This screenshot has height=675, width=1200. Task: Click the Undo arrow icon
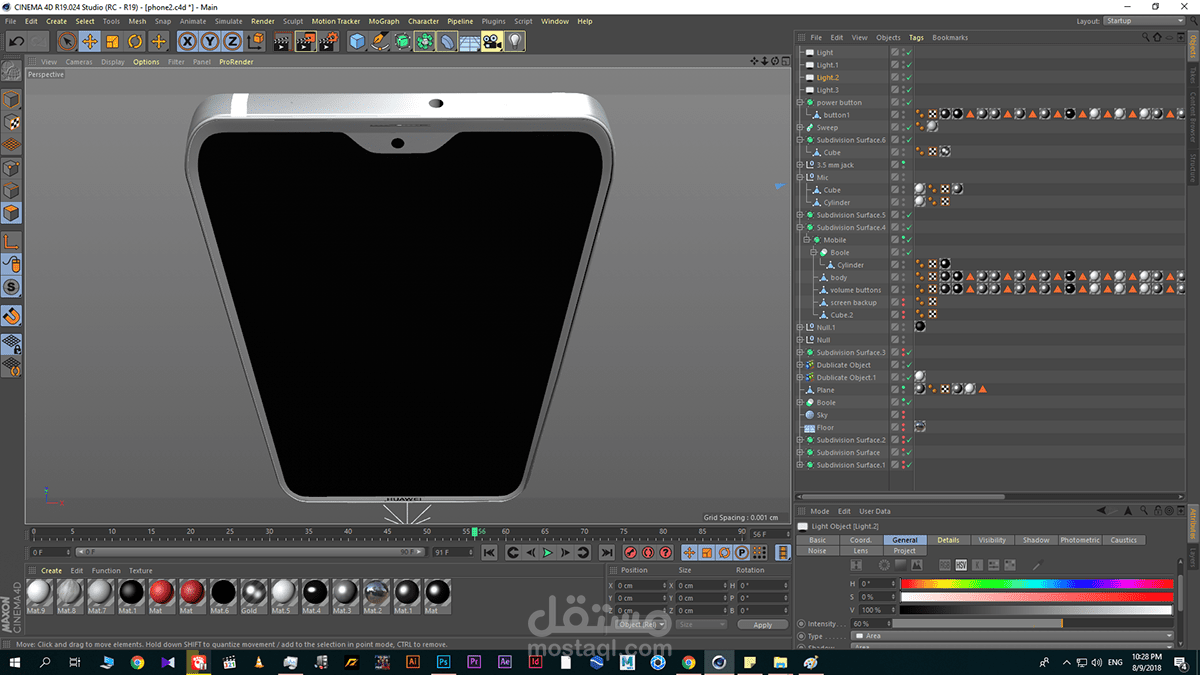[16, 41]
